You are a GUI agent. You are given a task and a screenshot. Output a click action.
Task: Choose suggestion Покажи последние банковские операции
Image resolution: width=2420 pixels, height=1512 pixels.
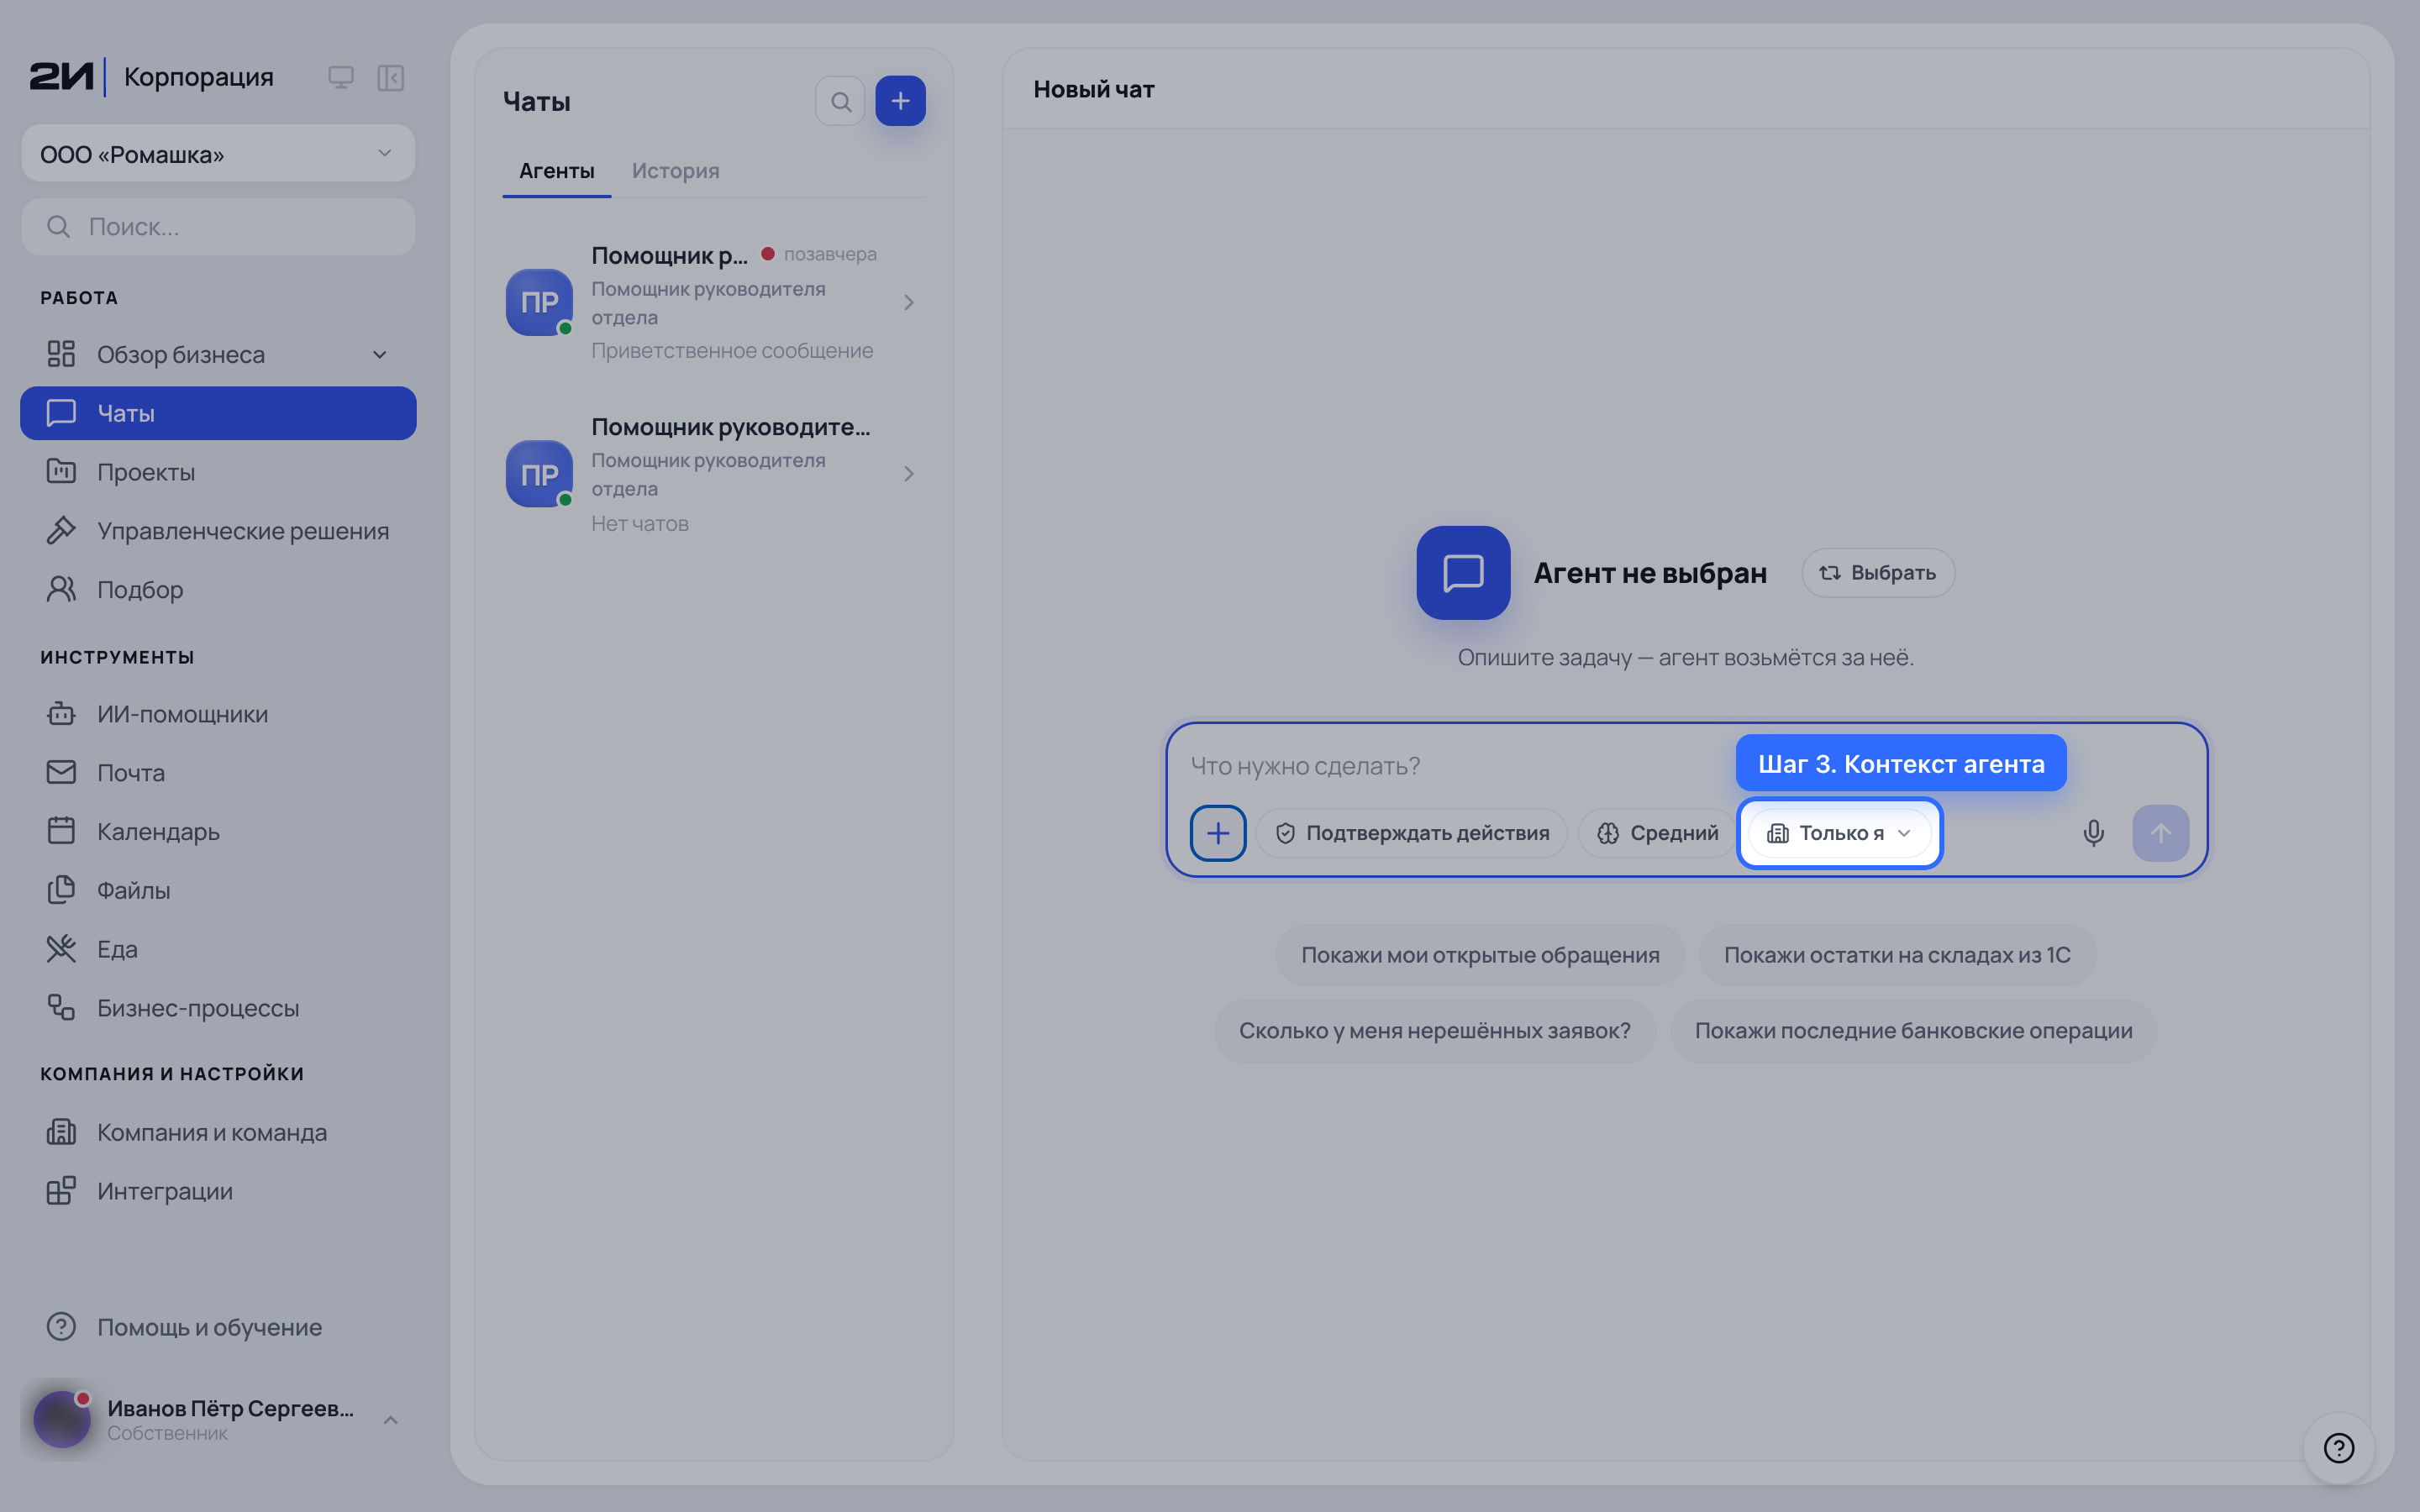click(x=1913, y=1030)
